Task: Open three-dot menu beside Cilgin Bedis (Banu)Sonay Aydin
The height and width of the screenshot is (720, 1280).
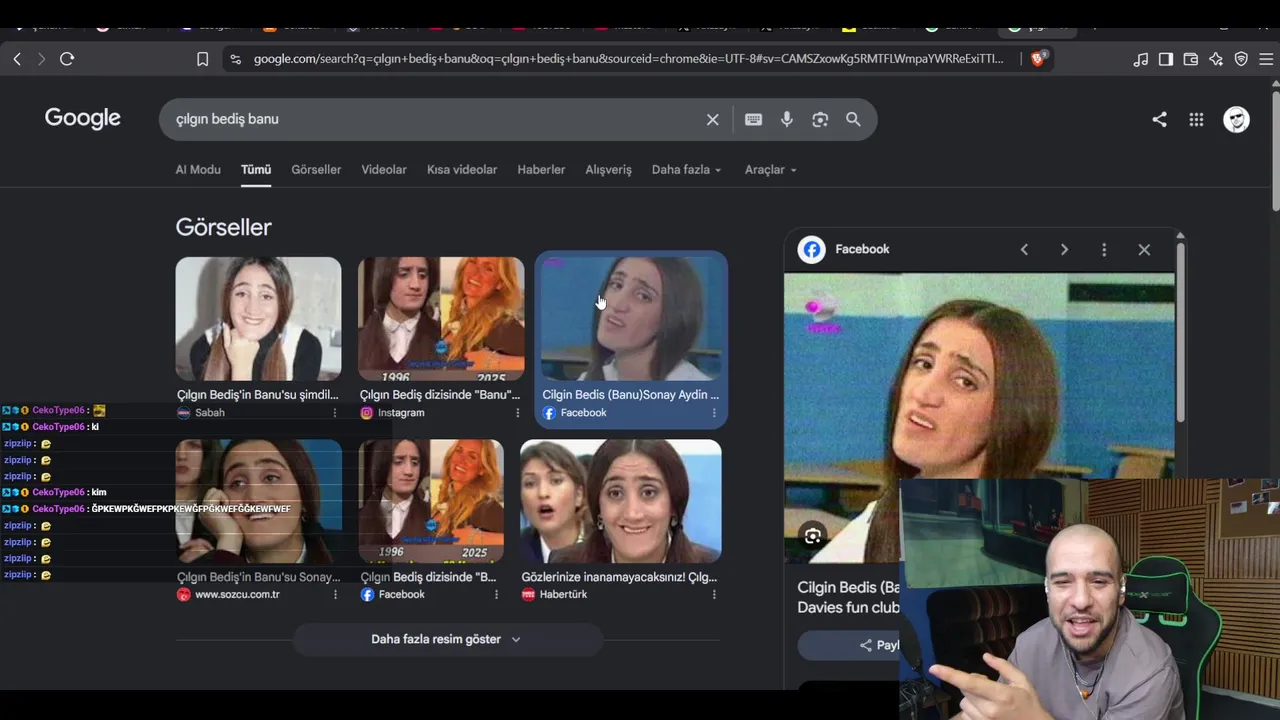Action: coord(714,413)
